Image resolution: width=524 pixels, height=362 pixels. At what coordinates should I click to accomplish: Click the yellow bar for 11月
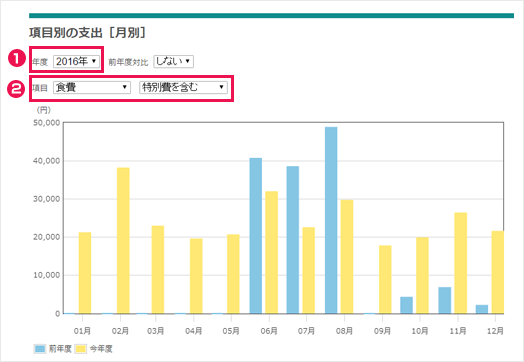coord(461,263)
